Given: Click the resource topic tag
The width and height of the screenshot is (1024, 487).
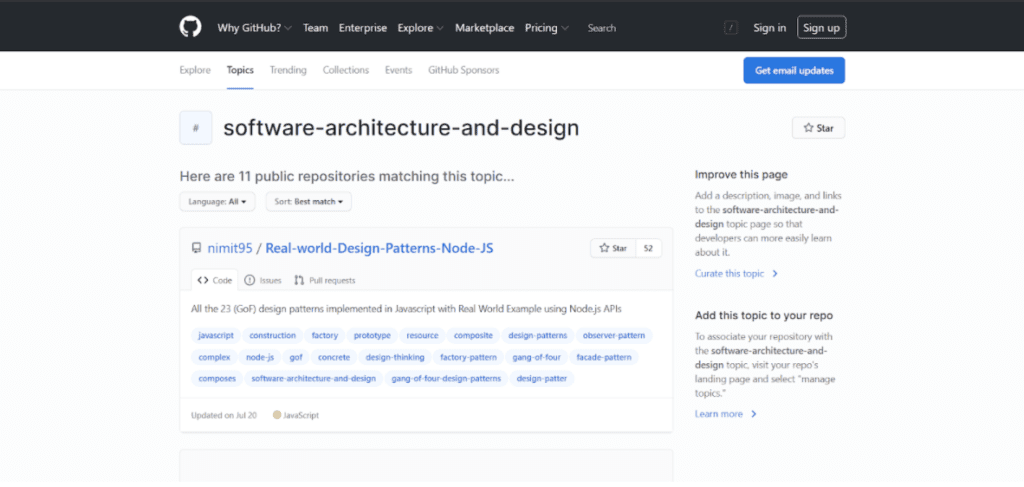Looking at the screenshot, I should coord(422,336).
